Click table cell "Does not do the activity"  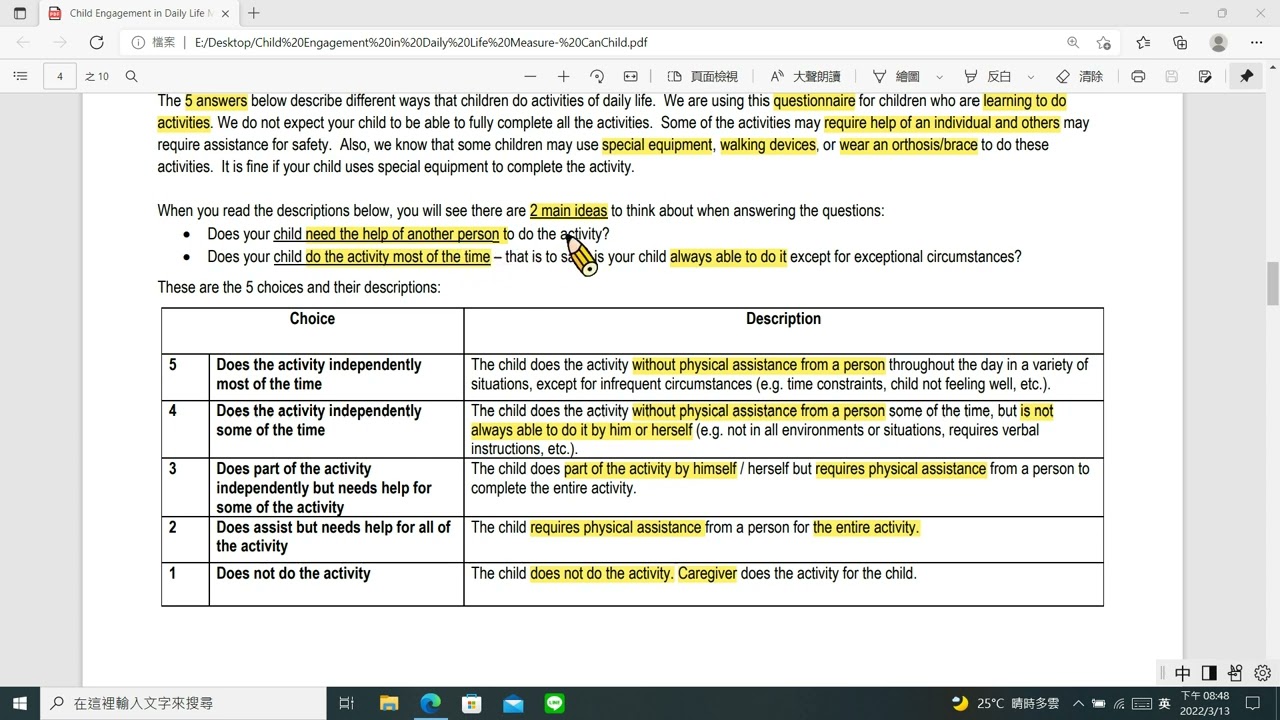click(293, 574)
